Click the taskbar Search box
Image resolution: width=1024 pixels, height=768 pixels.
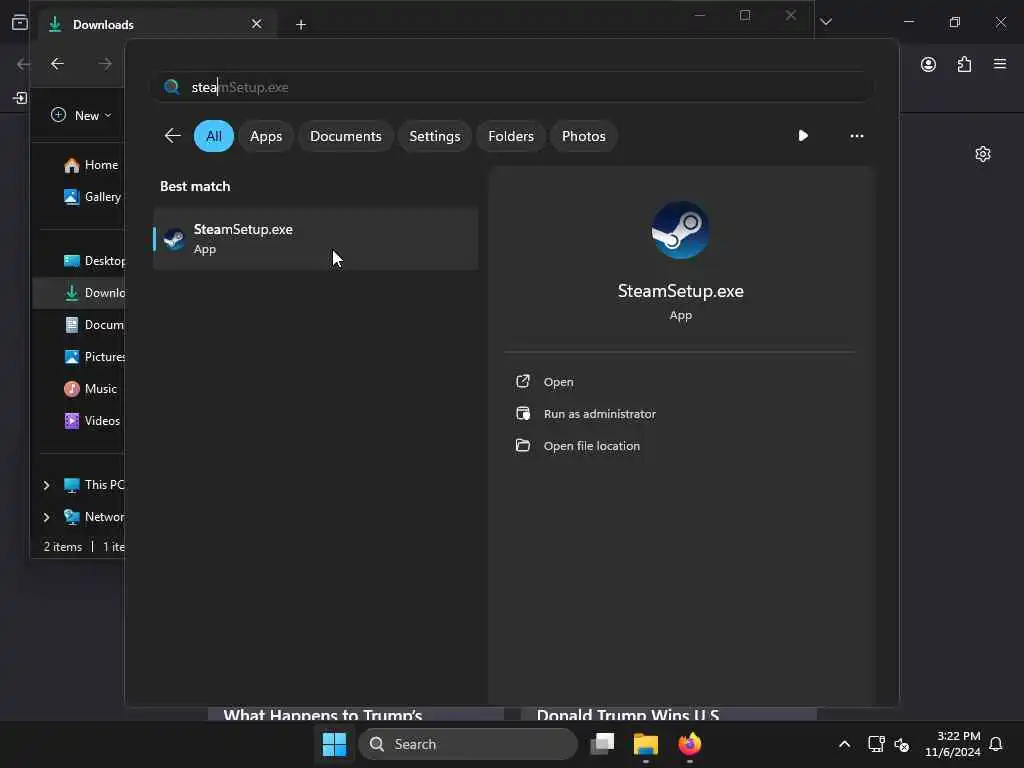[468, 744]
